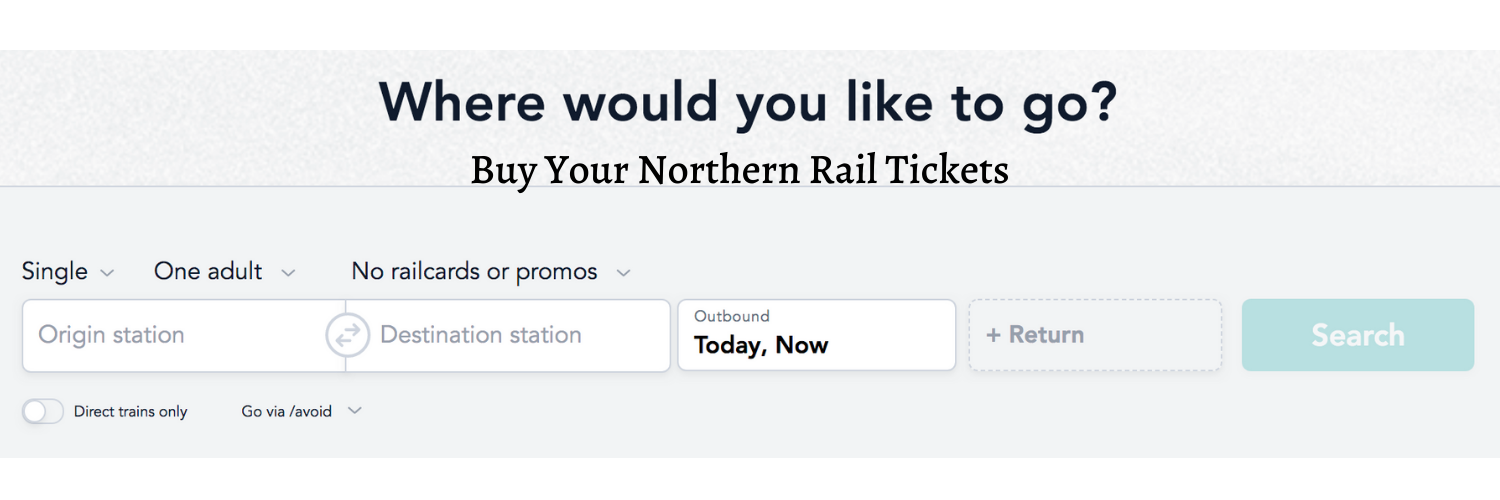The height and width of the screenshot is (500, 1500).
Task: Click the chevron next to Go via /avoid
Action: click(x=354, y=411)
